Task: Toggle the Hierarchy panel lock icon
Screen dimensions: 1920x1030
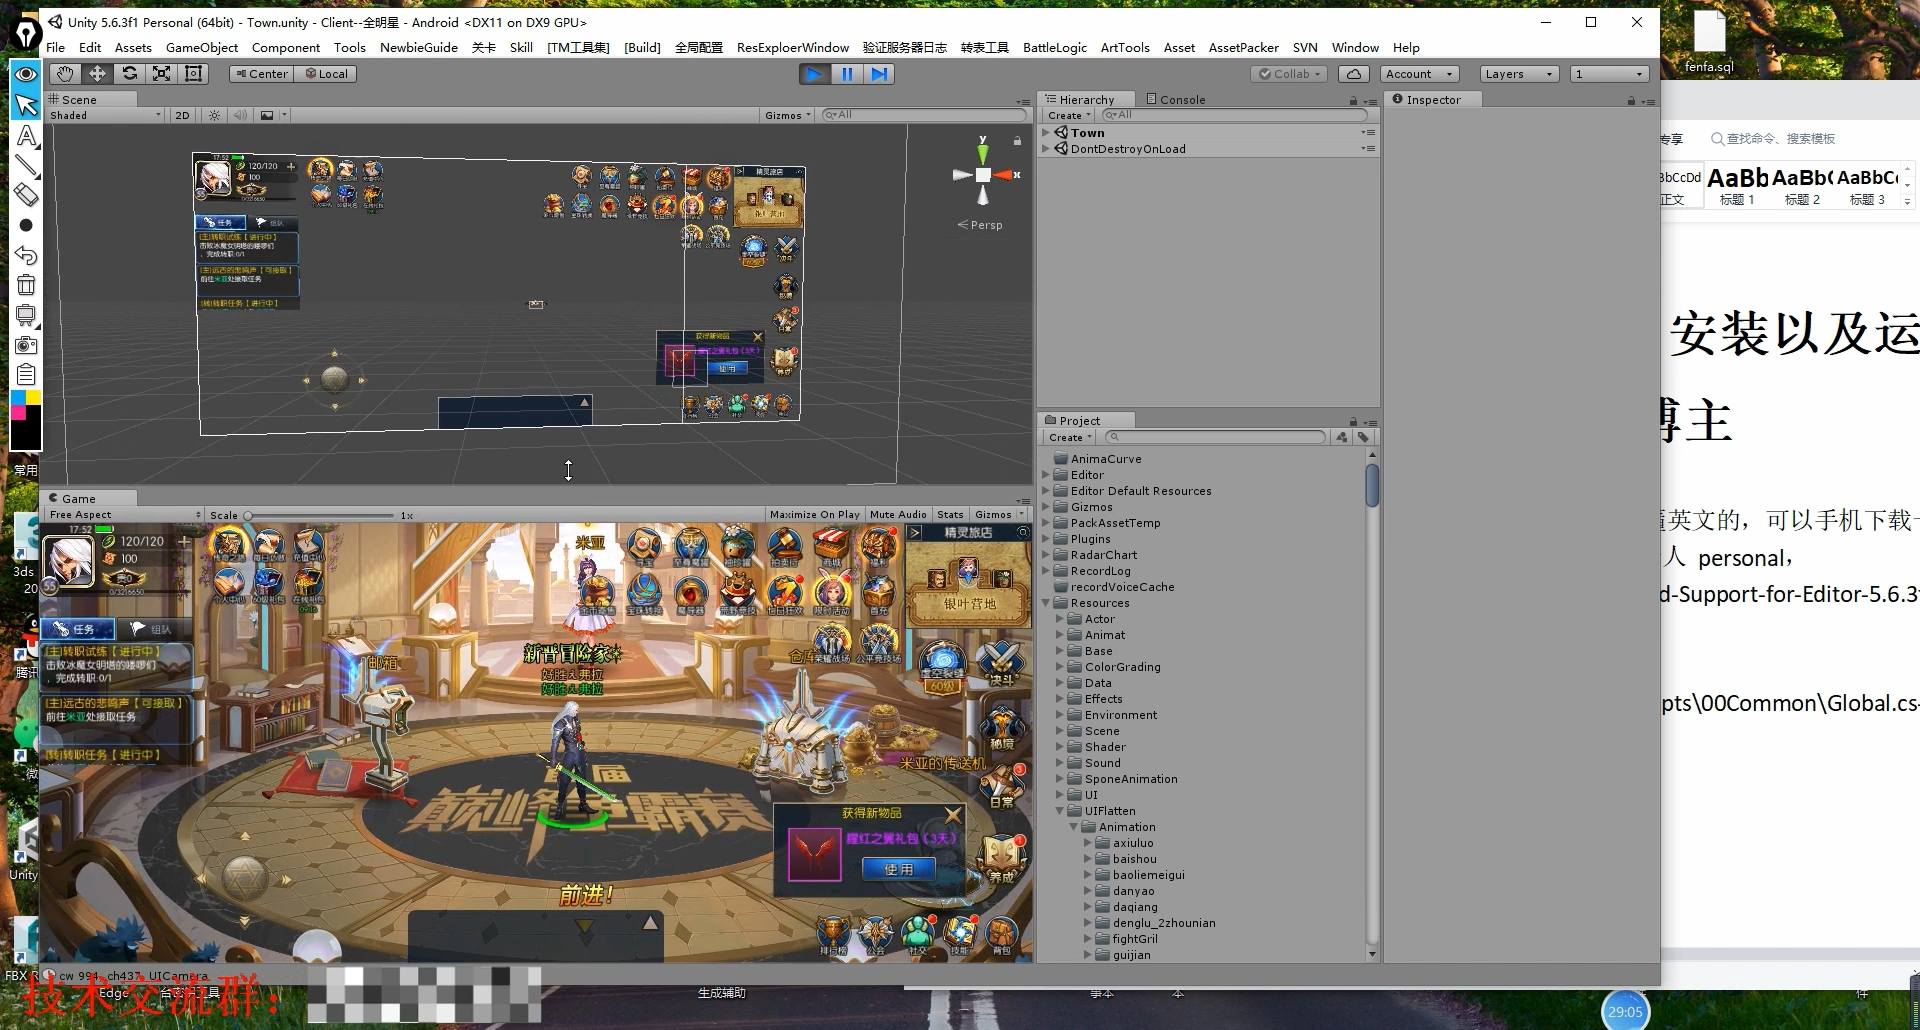Action: (1353, 101)
